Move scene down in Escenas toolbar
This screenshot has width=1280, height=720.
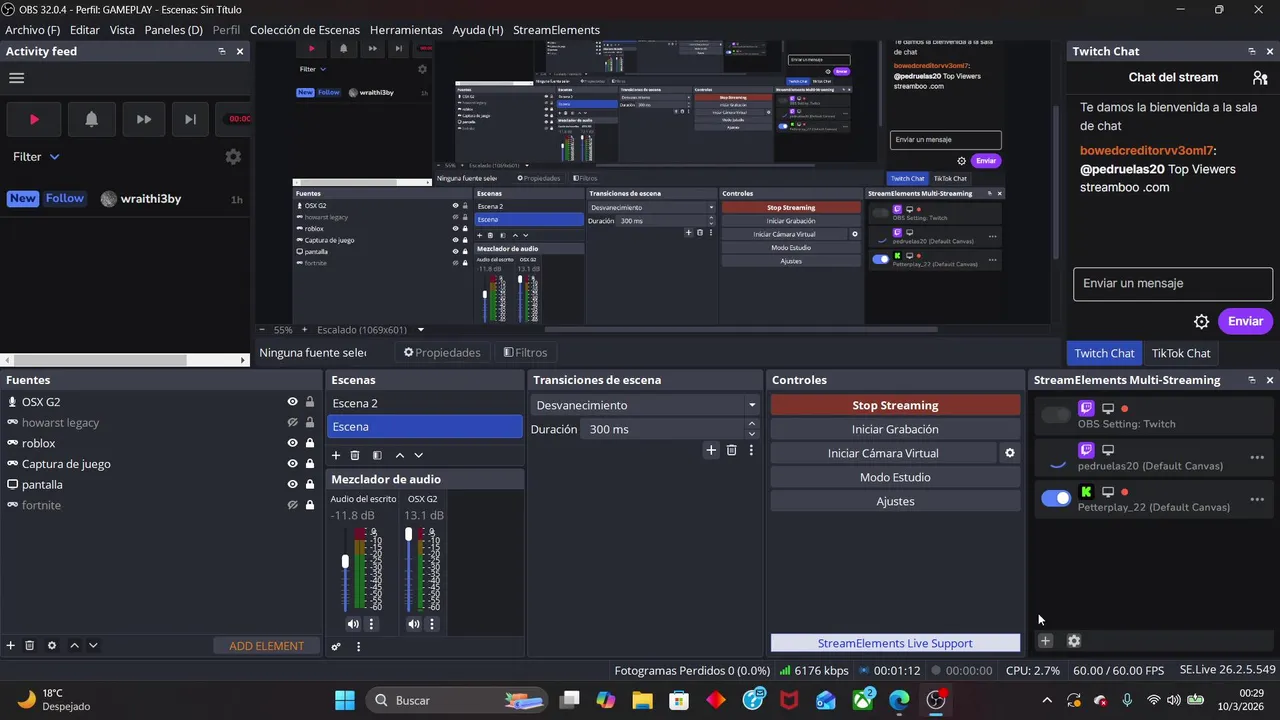coord(419,455)
